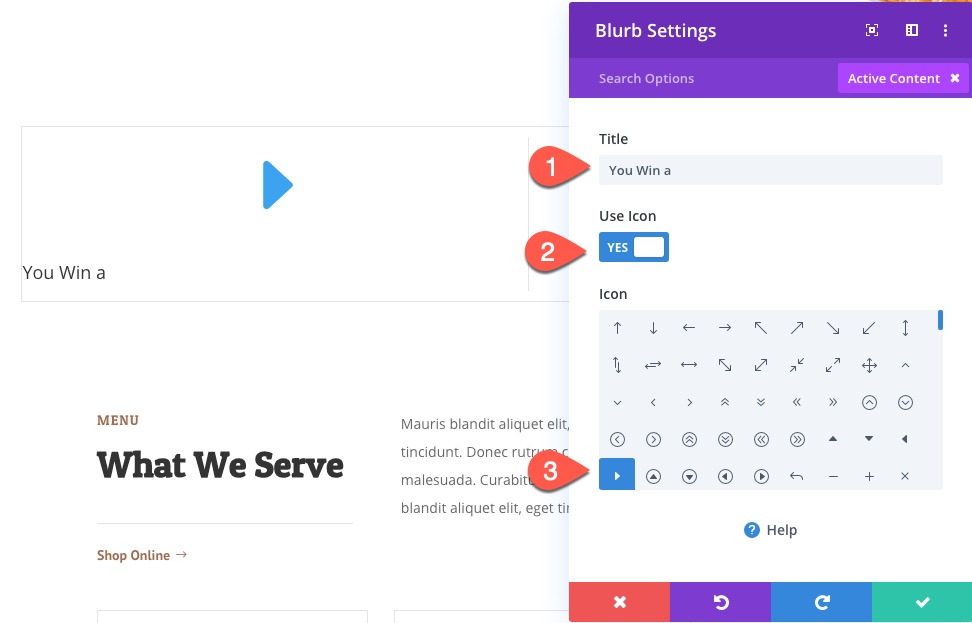Open the Help link
This screenshot has height=623, width=972.
point(770,530)
